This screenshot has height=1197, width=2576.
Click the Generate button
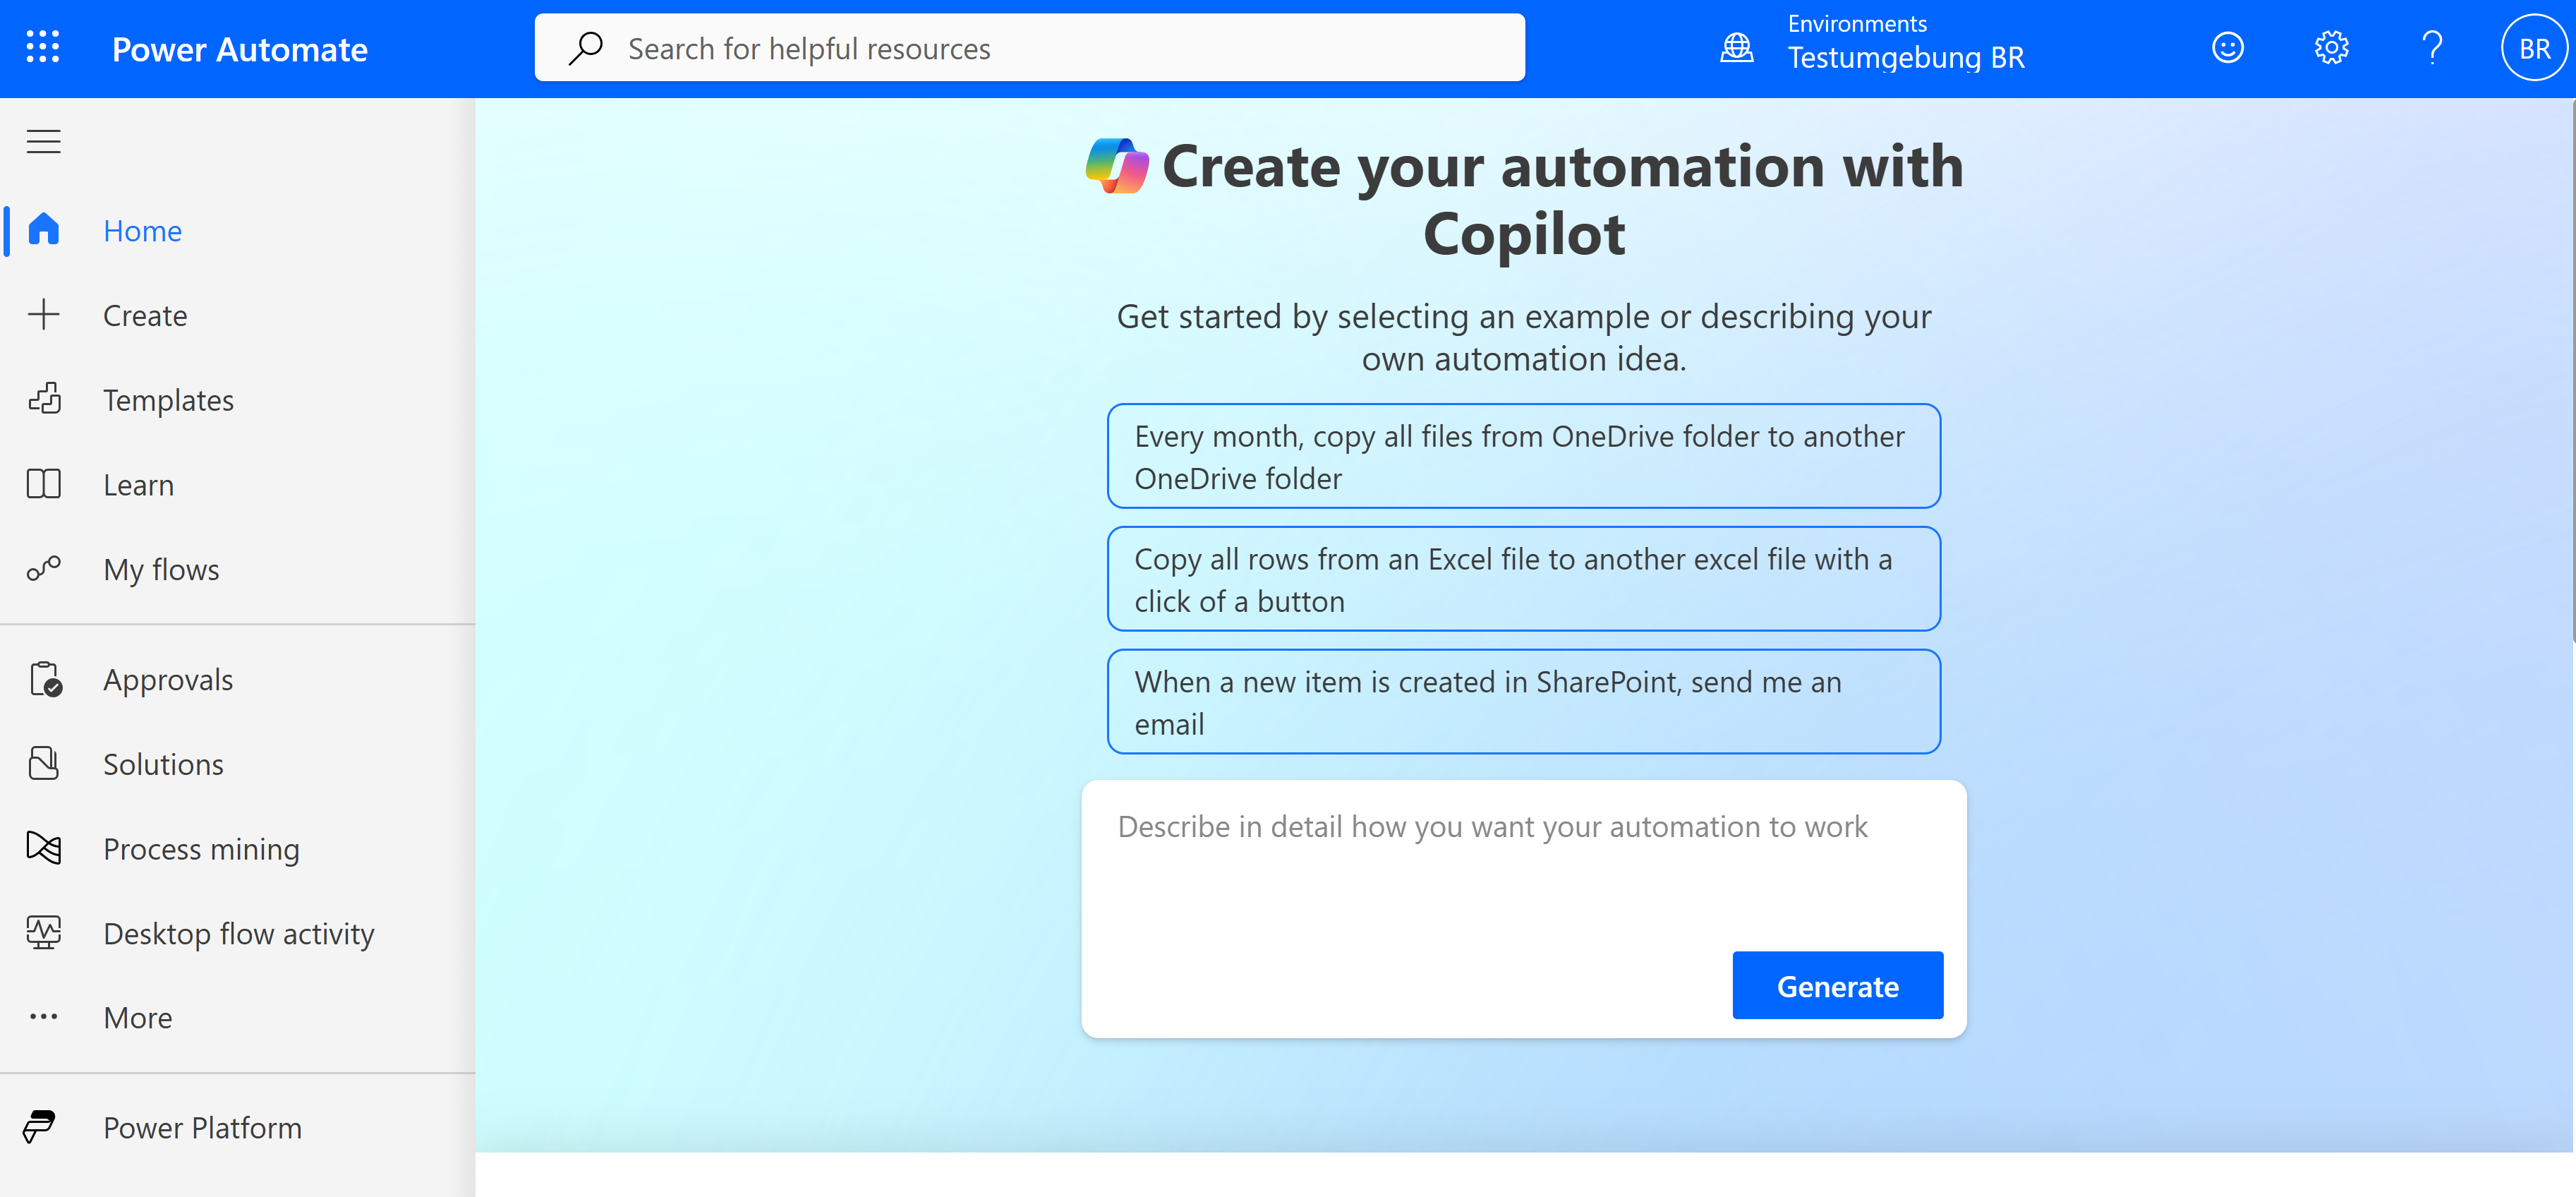pyautogui.click(x=1837, y=986)
